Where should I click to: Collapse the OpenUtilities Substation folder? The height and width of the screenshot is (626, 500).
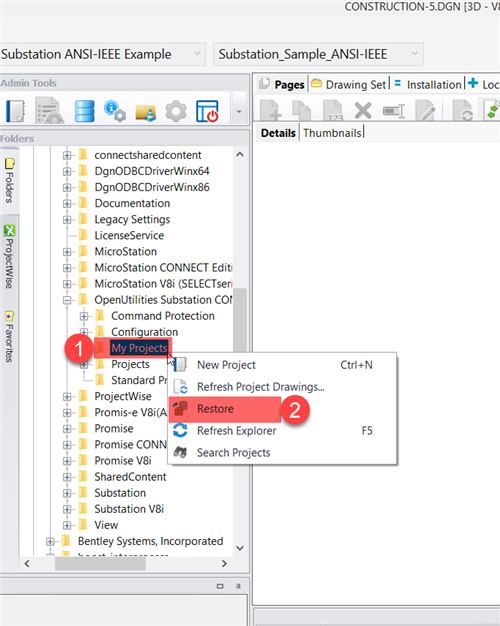67,300
